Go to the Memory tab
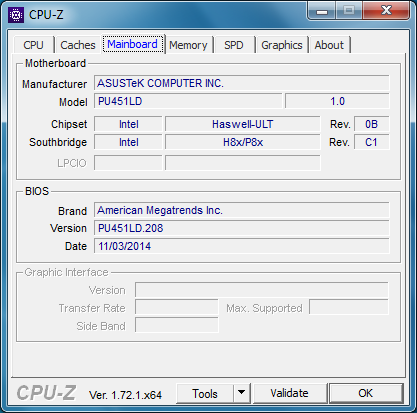Image resolution: width=417 pixels, height=413 pixels. click(188, 45)
